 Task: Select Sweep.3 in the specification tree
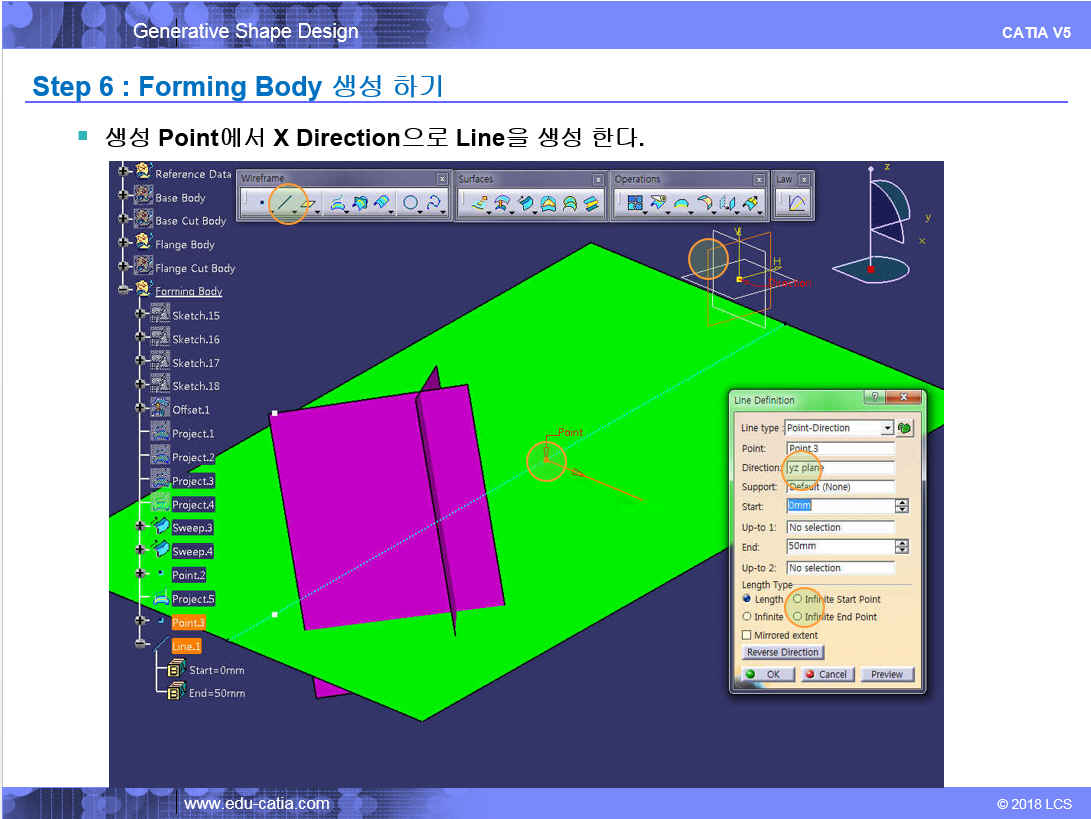point(192,527)
